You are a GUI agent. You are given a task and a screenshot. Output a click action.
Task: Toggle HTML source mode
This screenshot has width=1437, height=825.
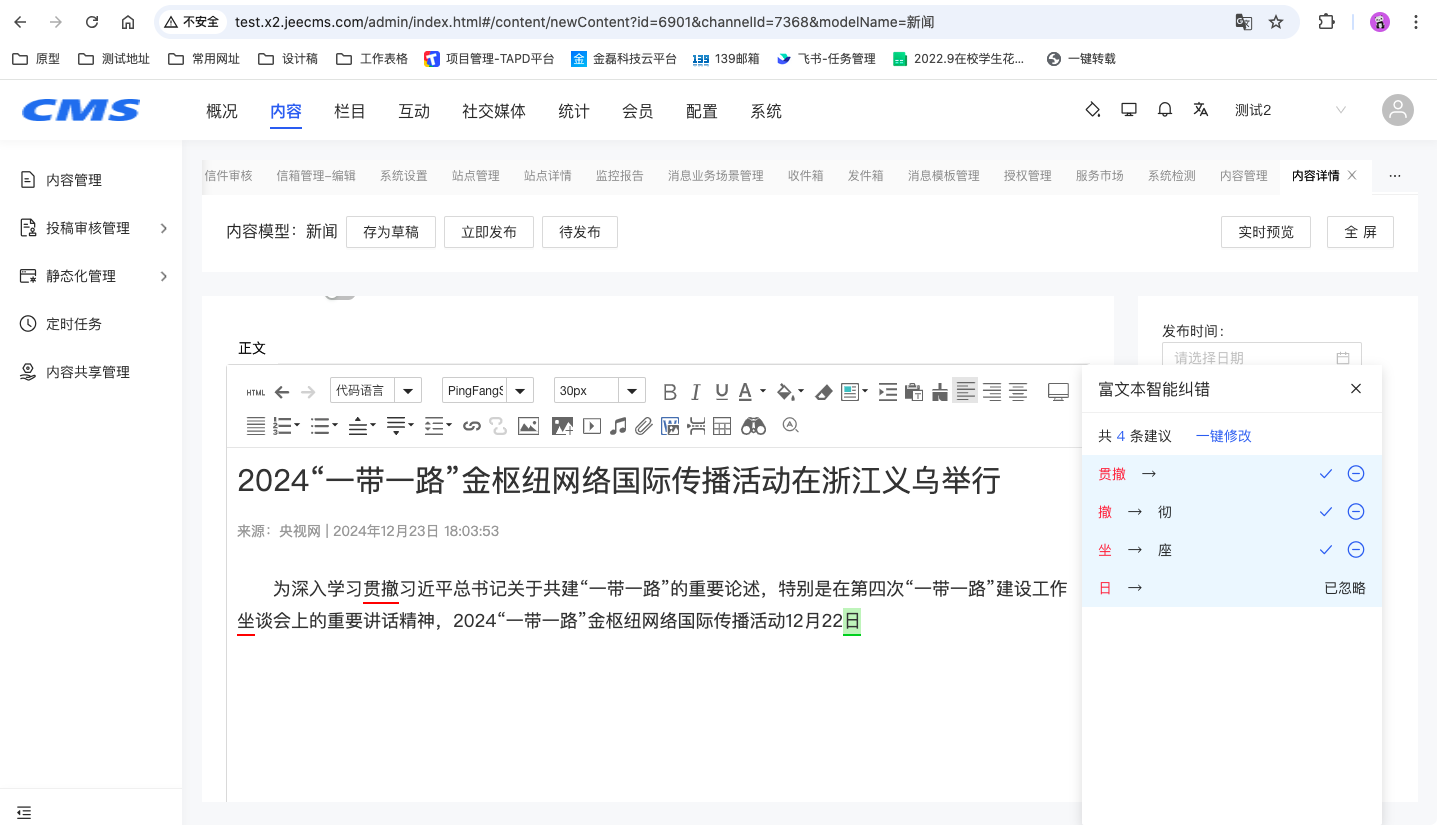[256, 392]
